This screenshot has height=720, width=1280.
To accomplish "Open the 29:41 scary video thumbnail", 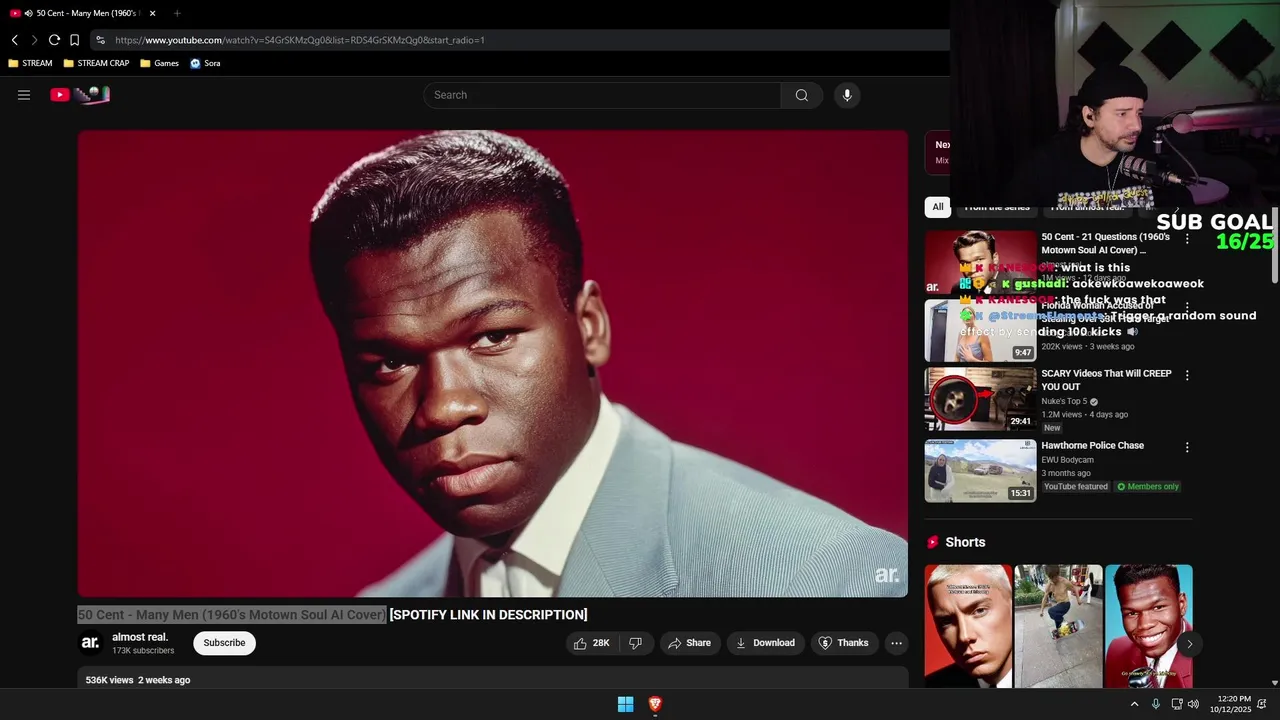I will click(x=980, y=399).
